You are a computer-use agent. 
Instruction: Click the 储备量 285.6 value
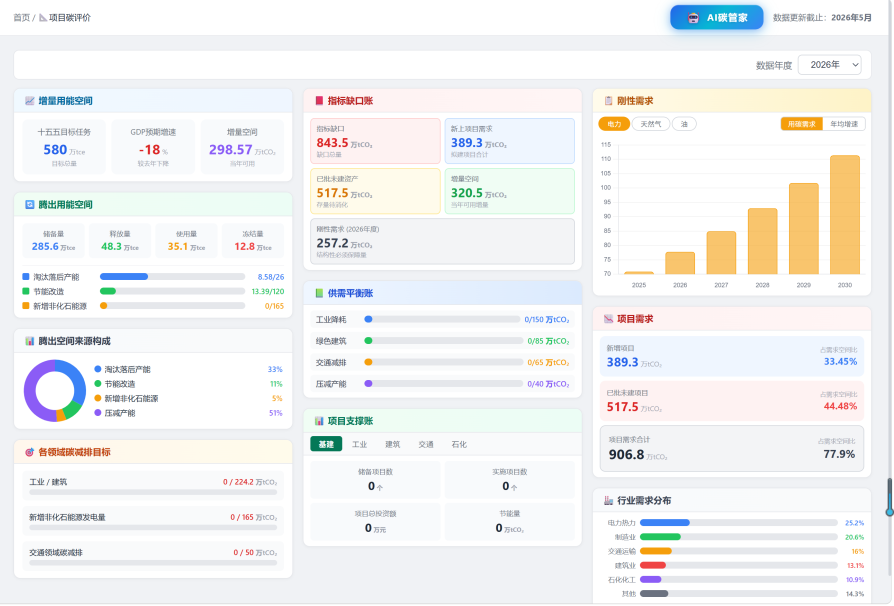pos(45,246)
